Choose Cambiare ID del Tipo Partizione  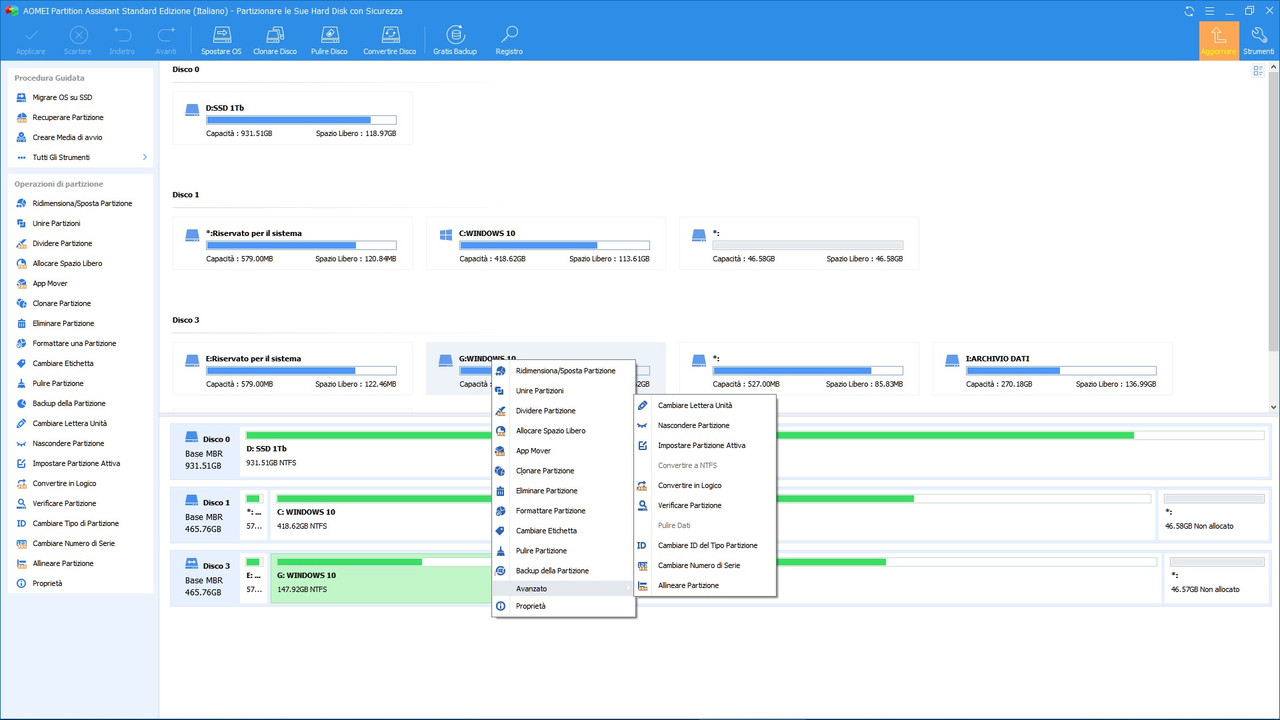705,545
